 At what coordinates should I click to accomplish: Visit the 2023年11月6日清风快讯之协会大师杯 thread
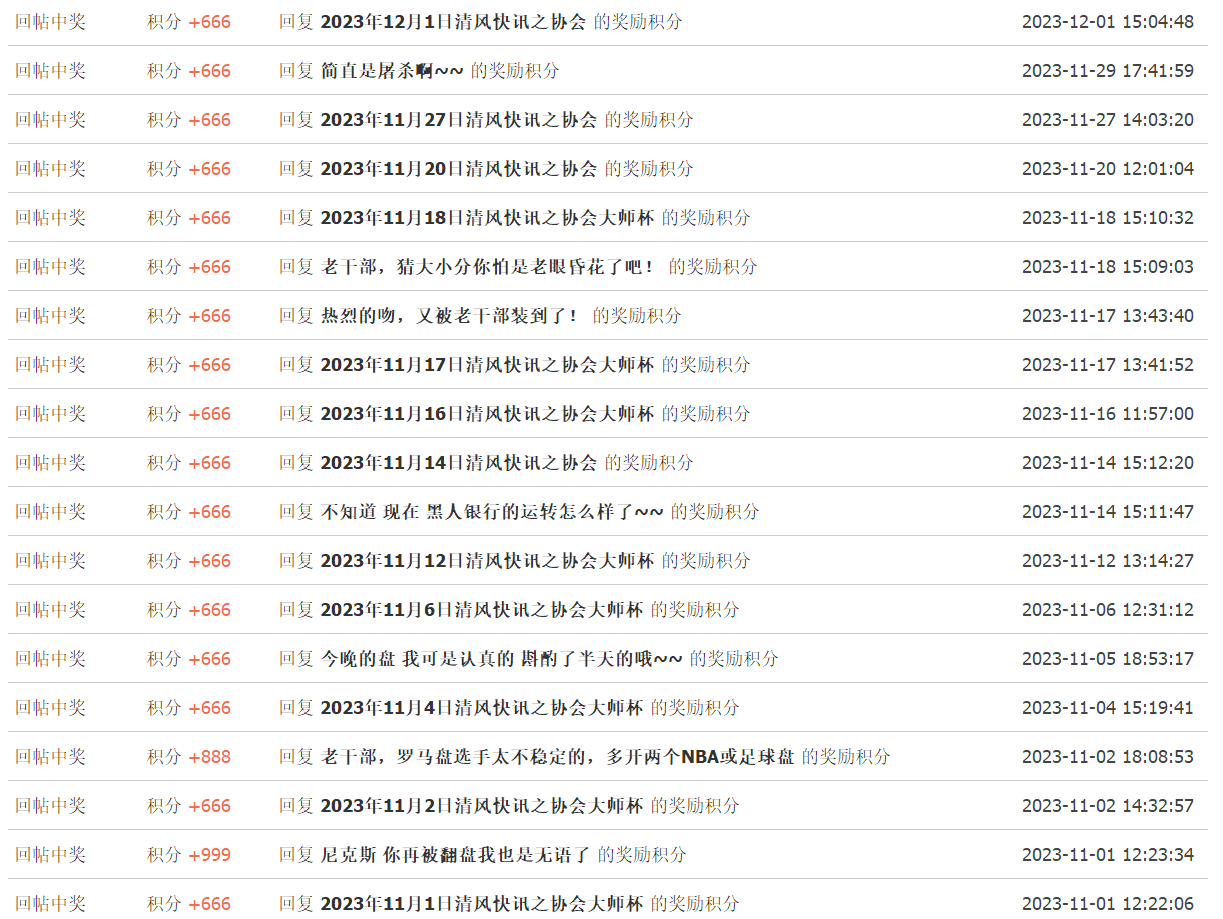[481, 610]
